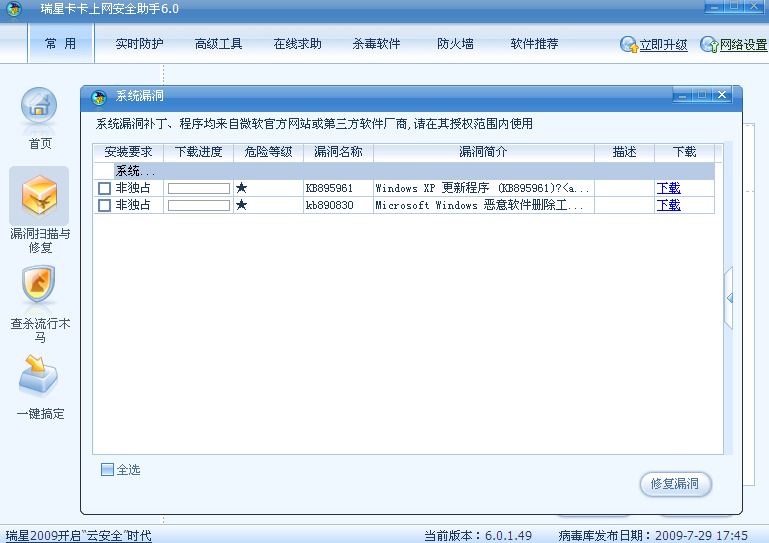Screen dimensions: 769x543
Task: Check the KB895961 row checkbox
Action: point(104,188)
